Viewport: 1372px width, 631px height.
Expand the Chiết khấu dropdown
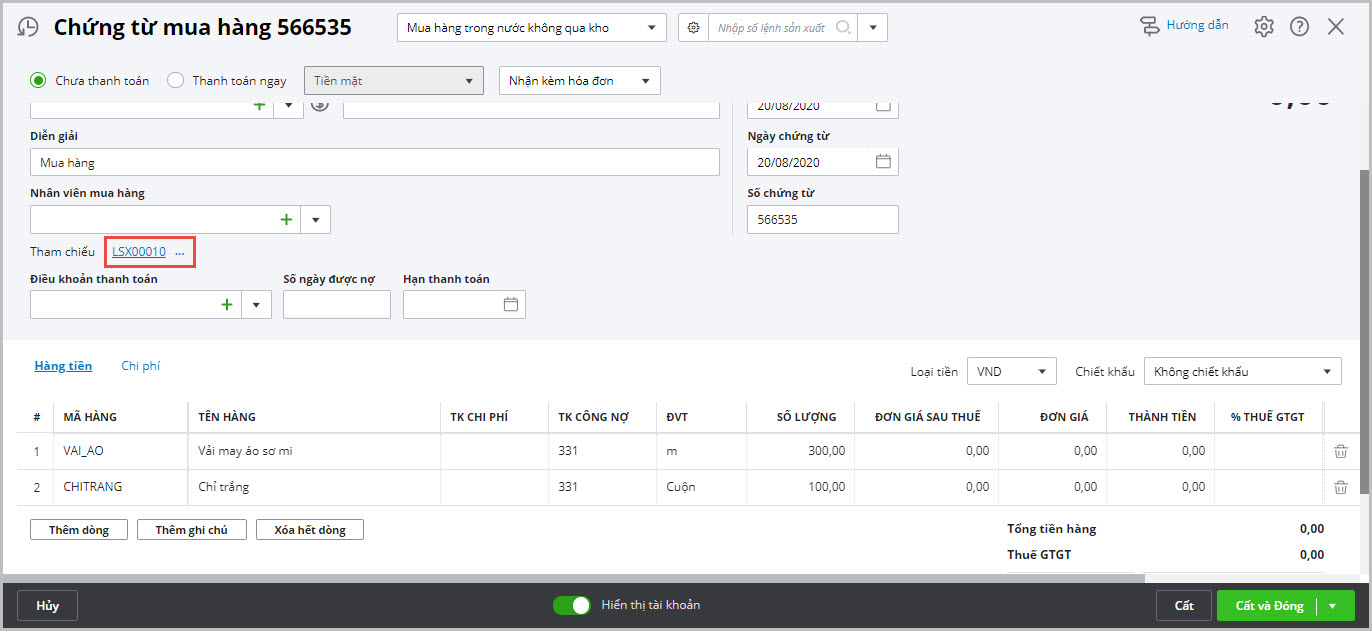pyautogui.click(x=1327, y=372)
